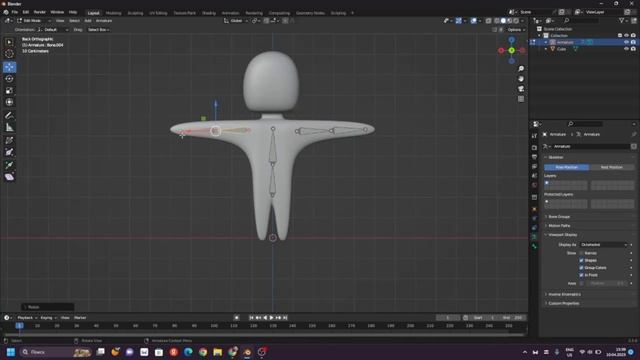The width and height of the screenshot is (640, 360).
Task: Click the green Y axis gizmo dot
Action: (511, 50)
